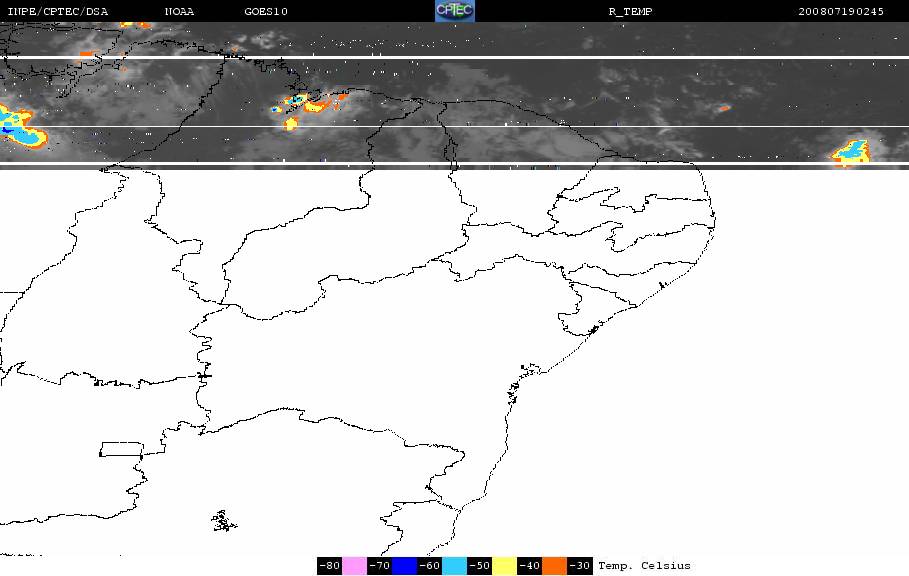Click the 'Temp. Celsius' legend caption
This screenshot has height=576, width=909.
click(x=644, y=566)
